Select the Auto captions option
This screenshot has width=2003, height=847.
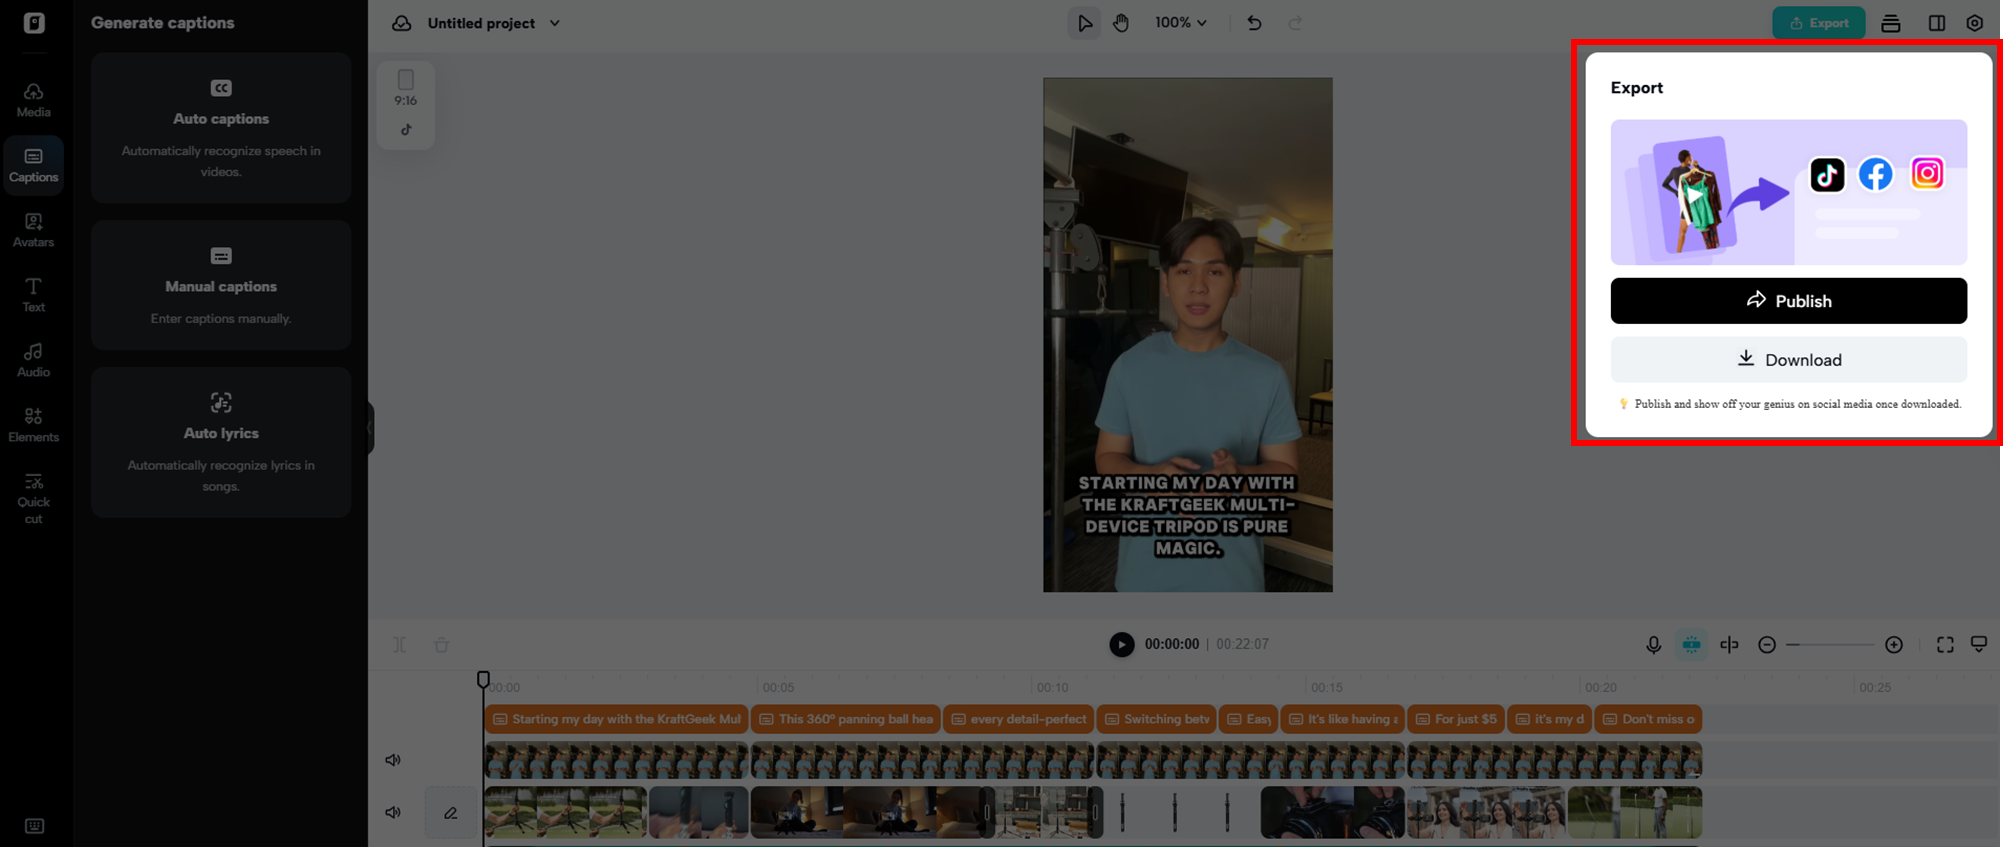pyautogui.click(x=221, y=128)
